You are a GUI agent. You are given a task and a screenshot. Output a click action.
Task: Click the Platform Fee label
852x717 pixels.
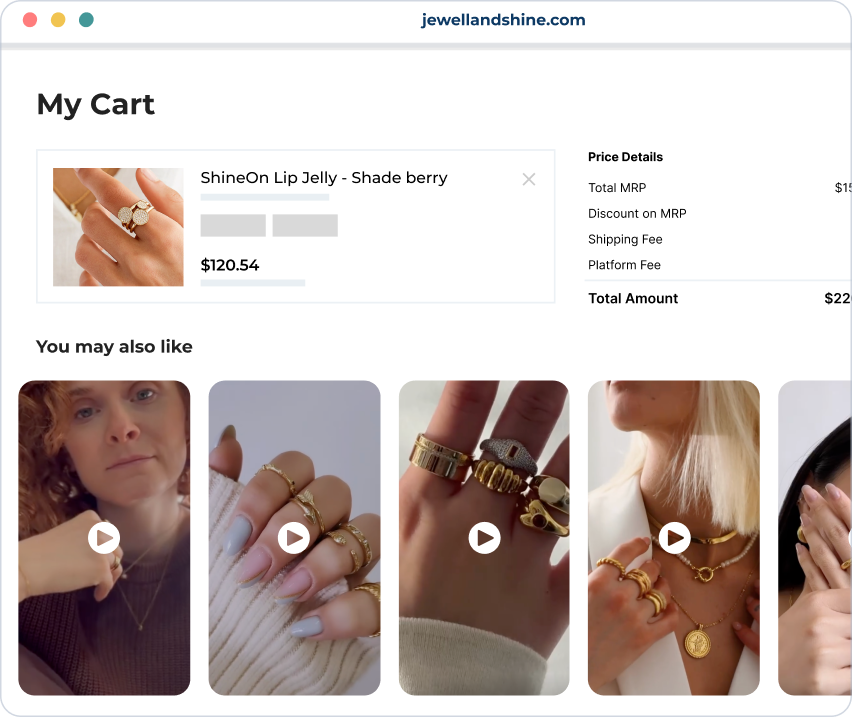(x=624, y=265)
